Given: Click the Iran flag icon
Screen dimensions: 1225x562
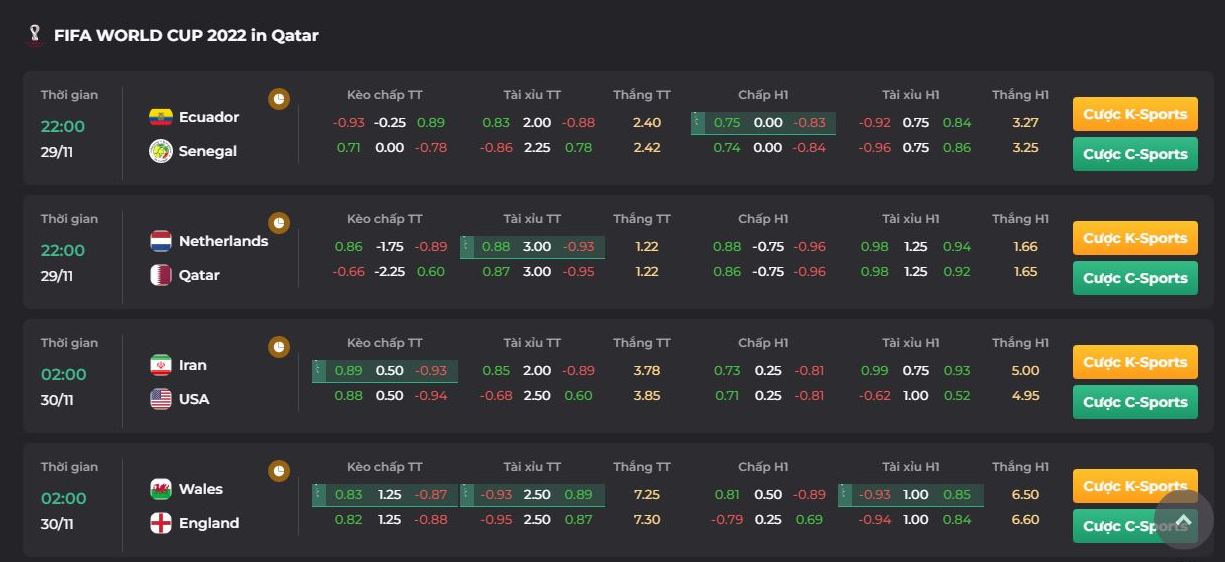Looking at the screenshot, I should [160, 365].
